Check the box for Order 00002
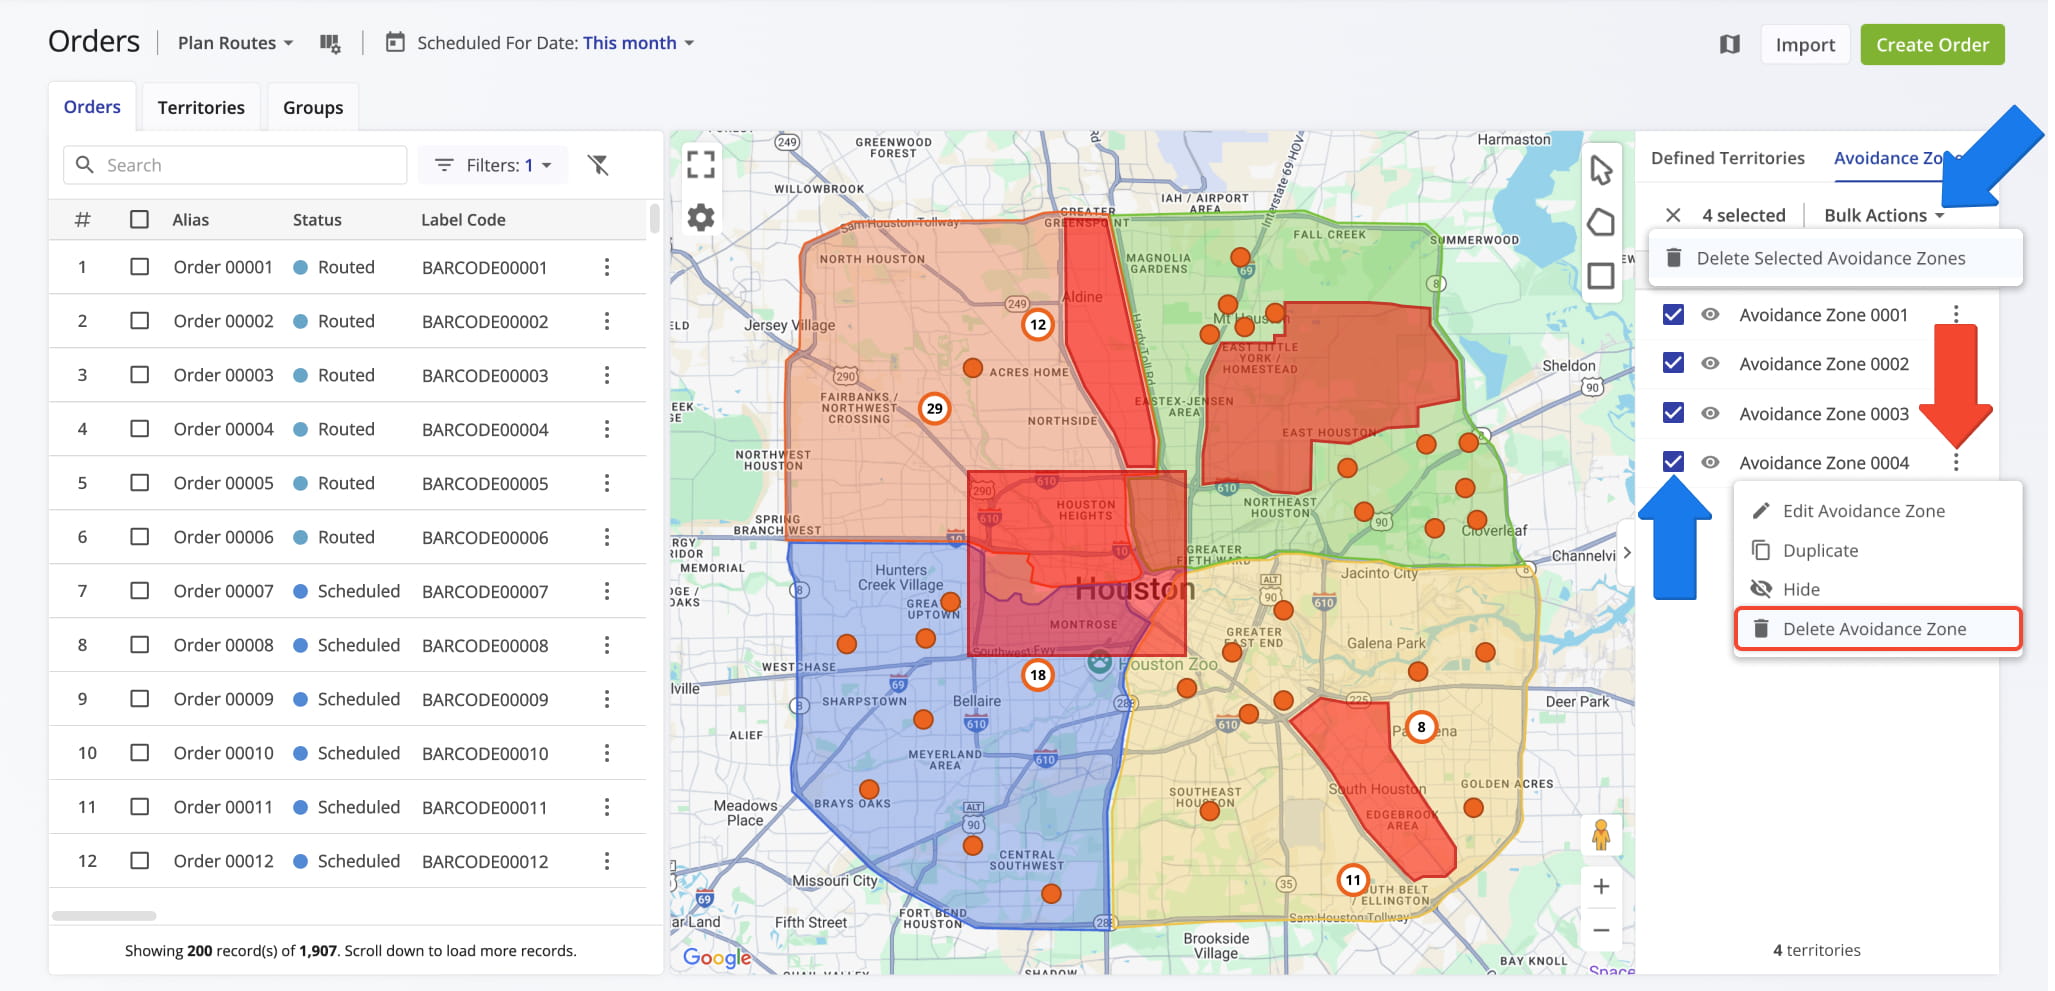The image size is (2055, 991). (x=140, y=321)
